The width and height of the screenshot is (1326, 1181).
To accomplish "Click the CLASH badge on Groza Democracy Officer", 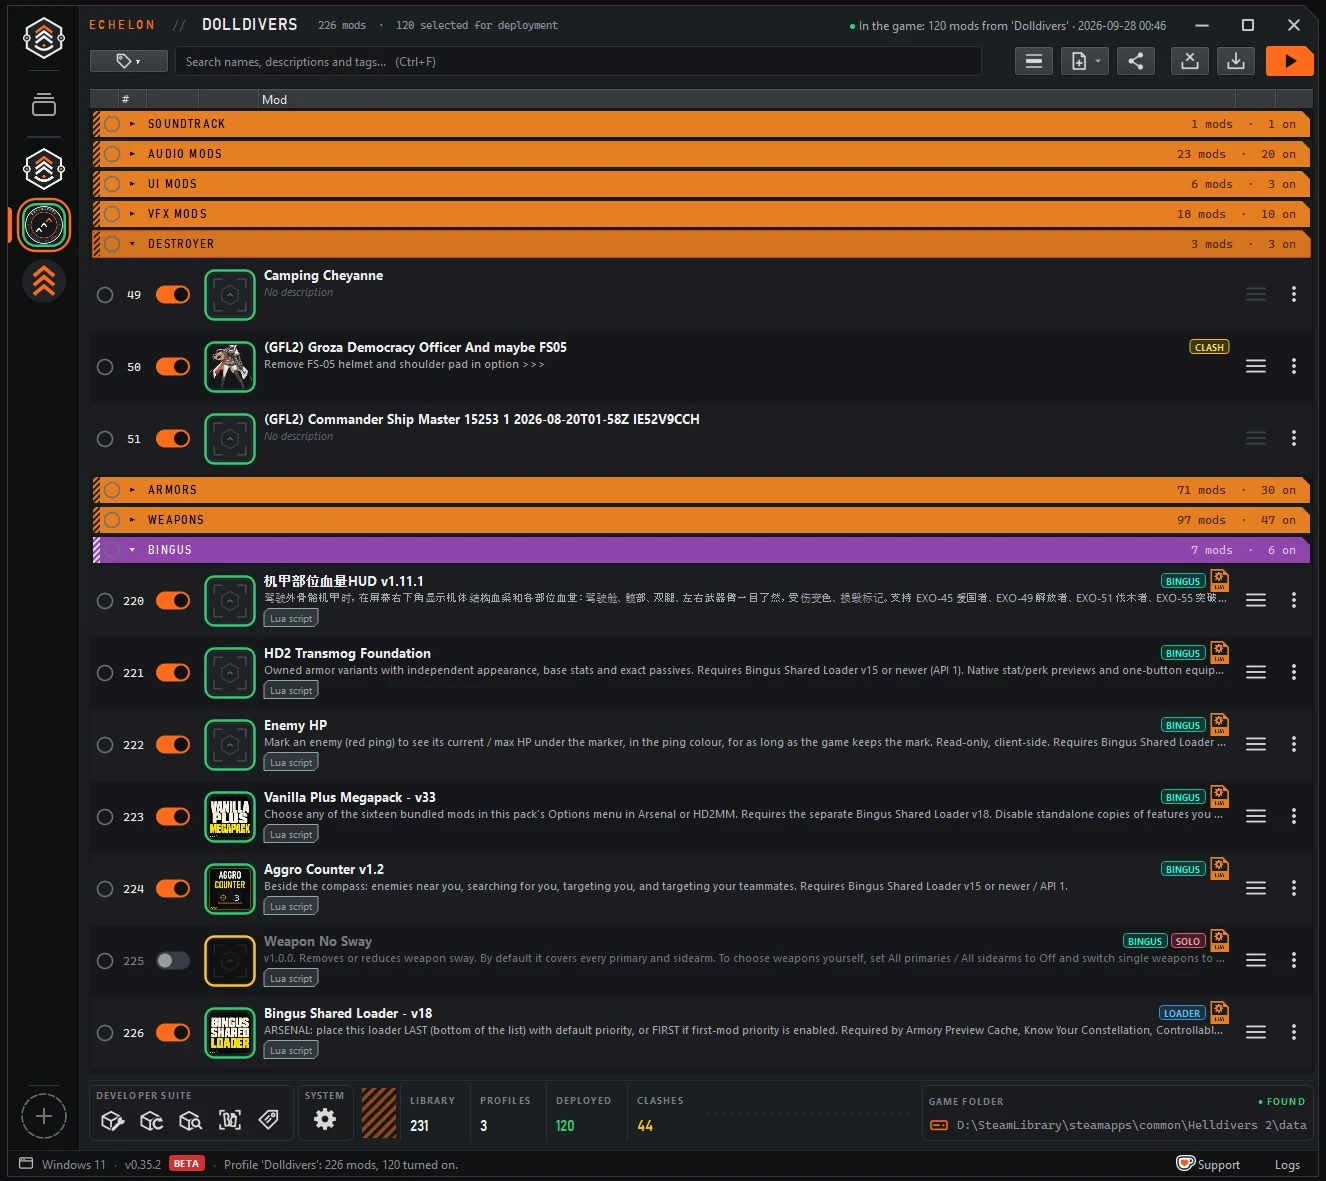I will [x=1209, y=347].
